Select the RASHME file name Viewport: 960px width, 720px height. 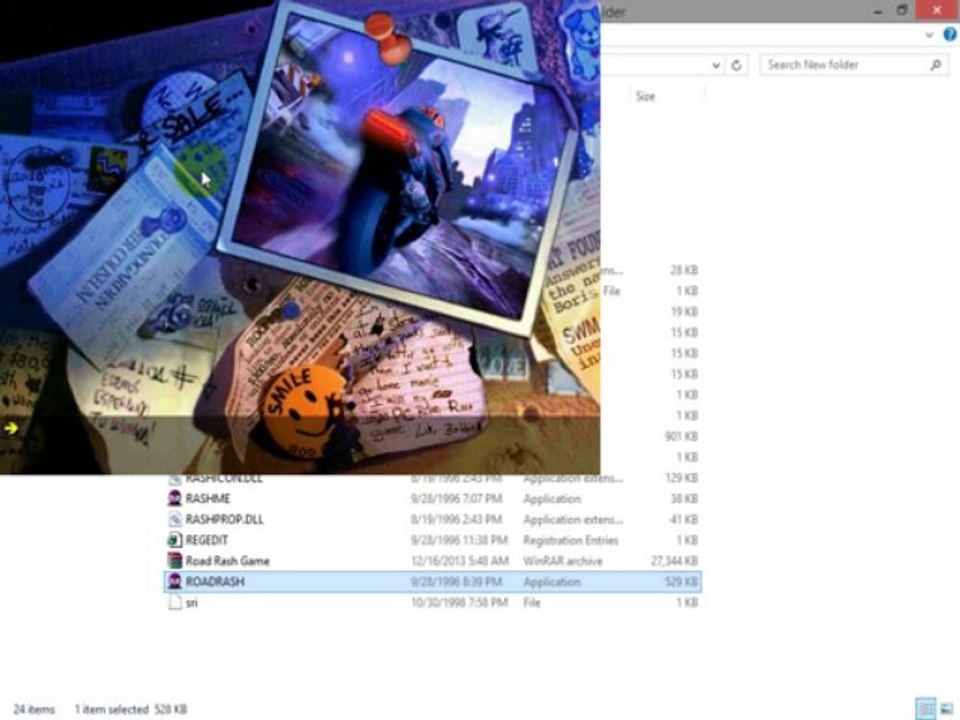(x=208, y=499)
